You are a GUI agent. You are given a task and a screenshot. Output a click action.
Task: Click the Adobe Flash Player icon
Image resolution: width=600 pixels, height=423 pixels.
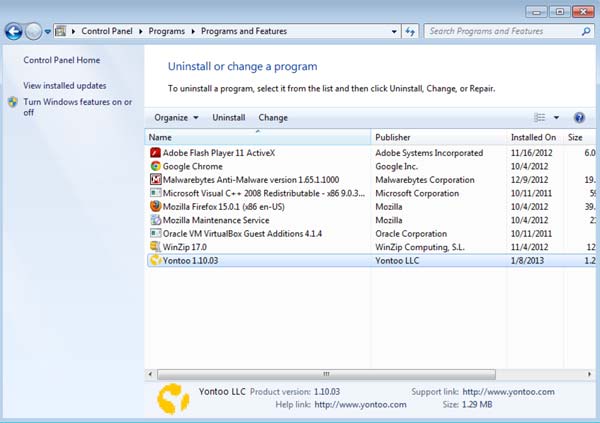click(x=155, y=153)
